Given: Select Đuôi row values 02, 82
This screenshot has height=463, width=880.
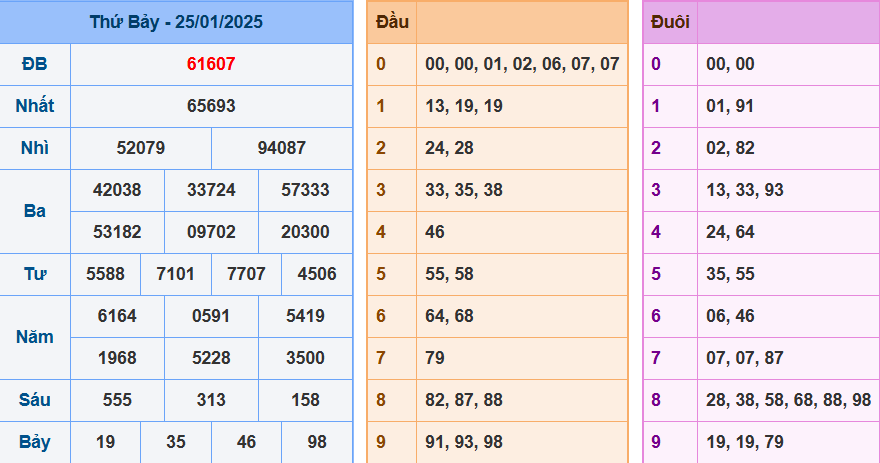Looking at the screenshot, I should 730,148.
